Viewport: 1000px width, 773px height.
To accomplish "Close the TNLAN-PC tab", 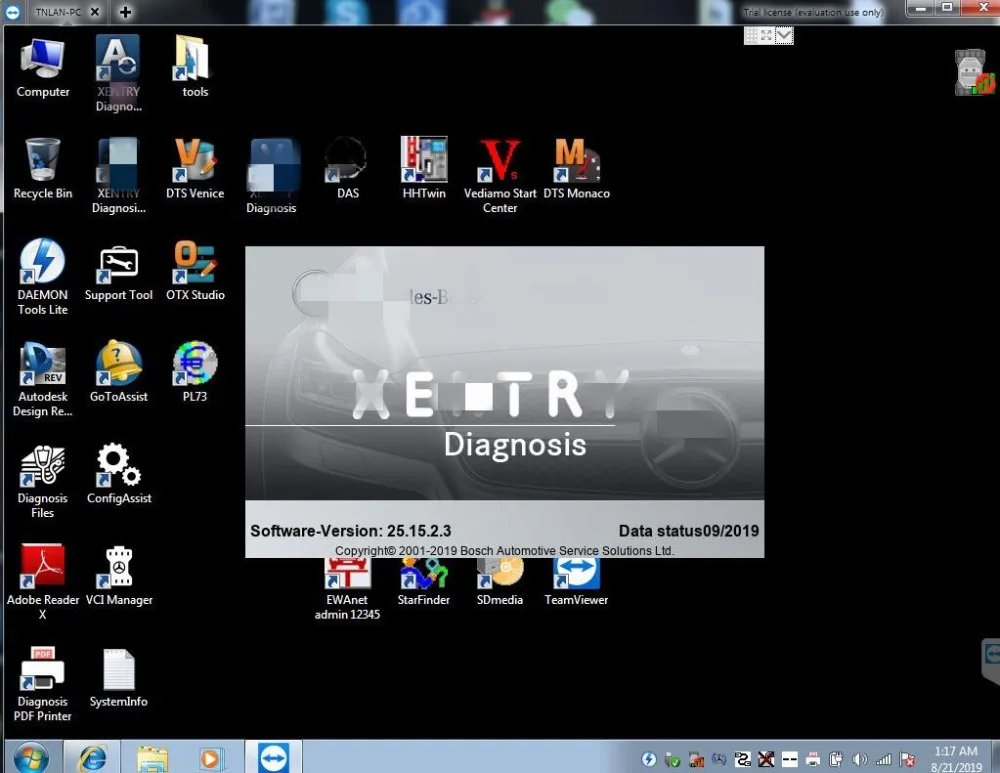I will 94,11.
